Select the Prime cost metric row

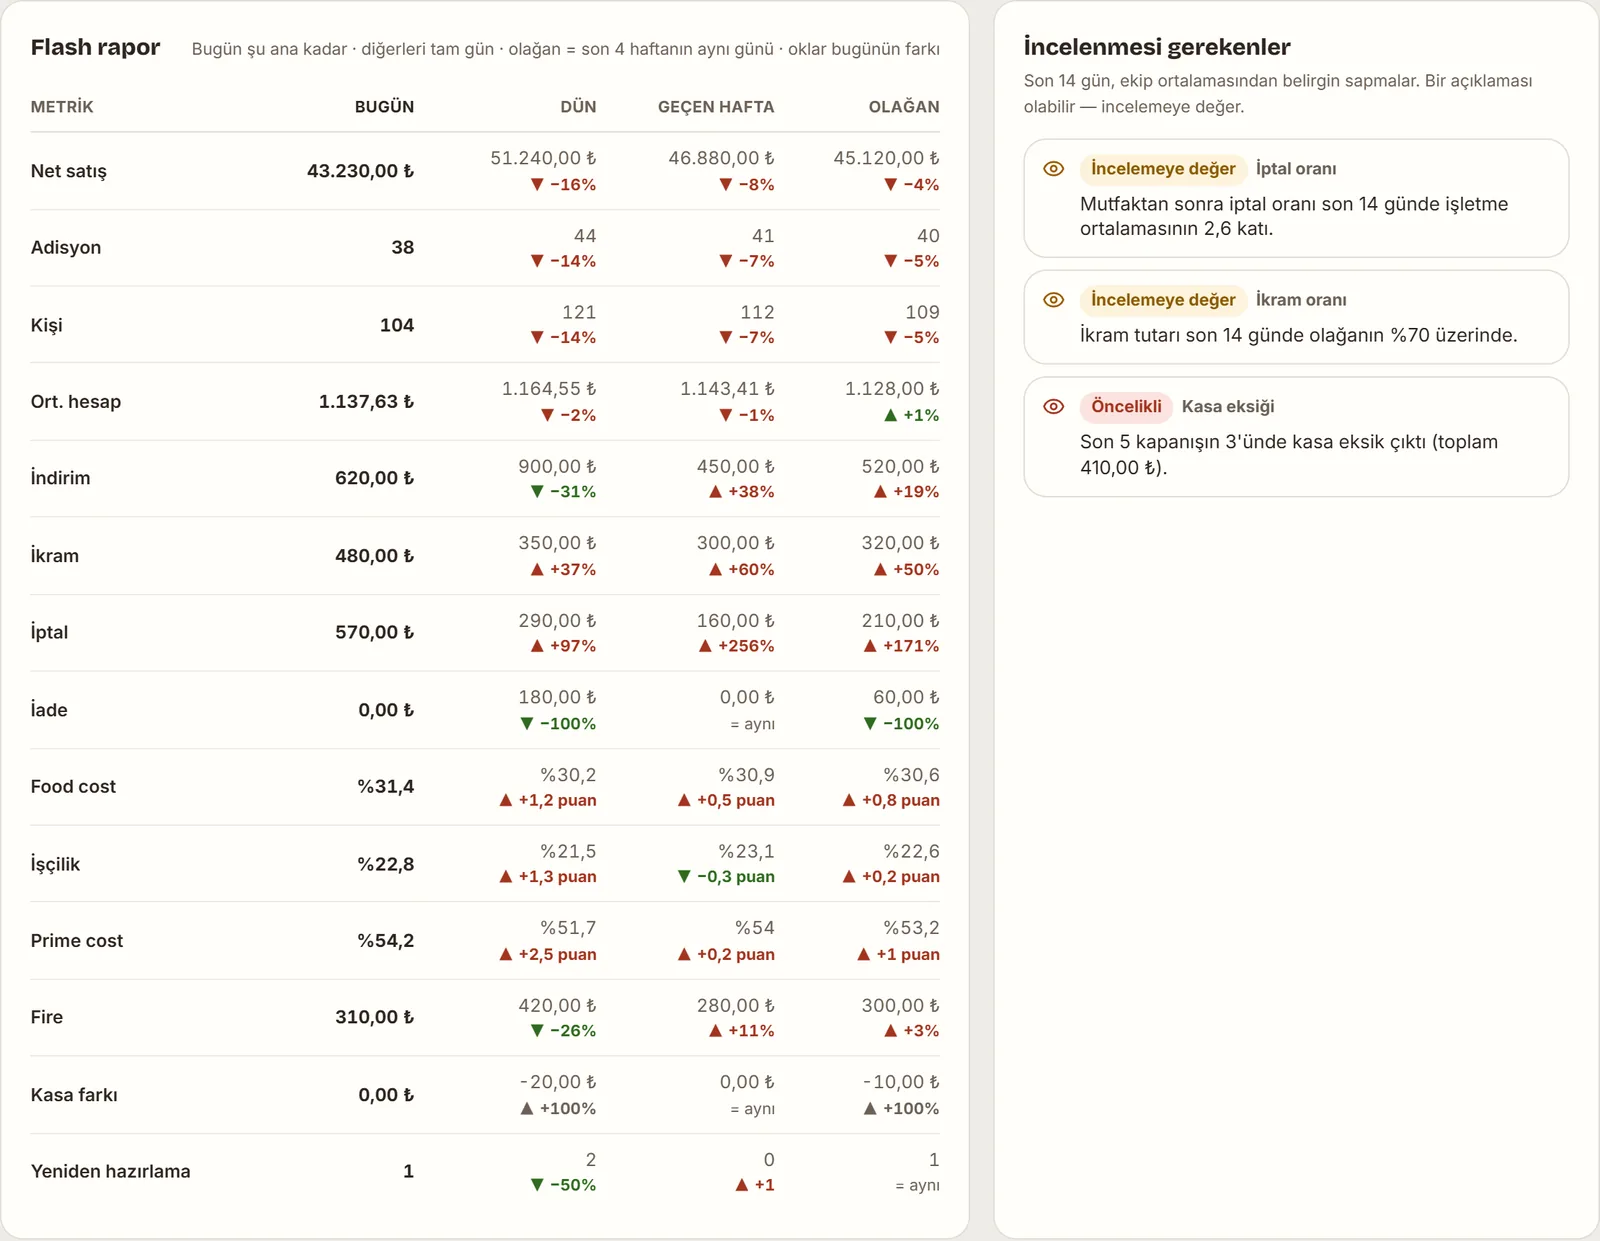click(x=485, y=941)
